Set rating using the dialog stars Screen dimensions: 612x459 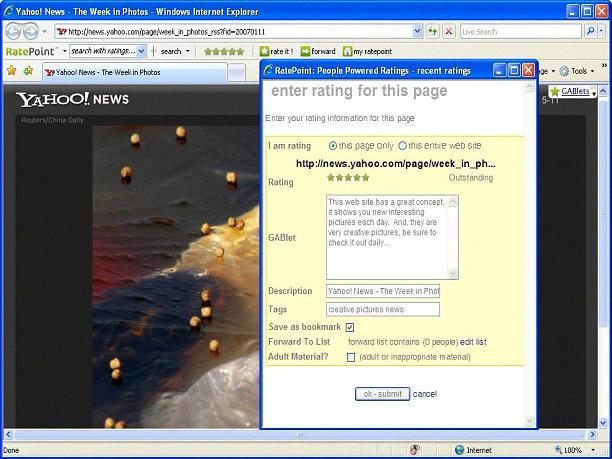click(348, 178)
